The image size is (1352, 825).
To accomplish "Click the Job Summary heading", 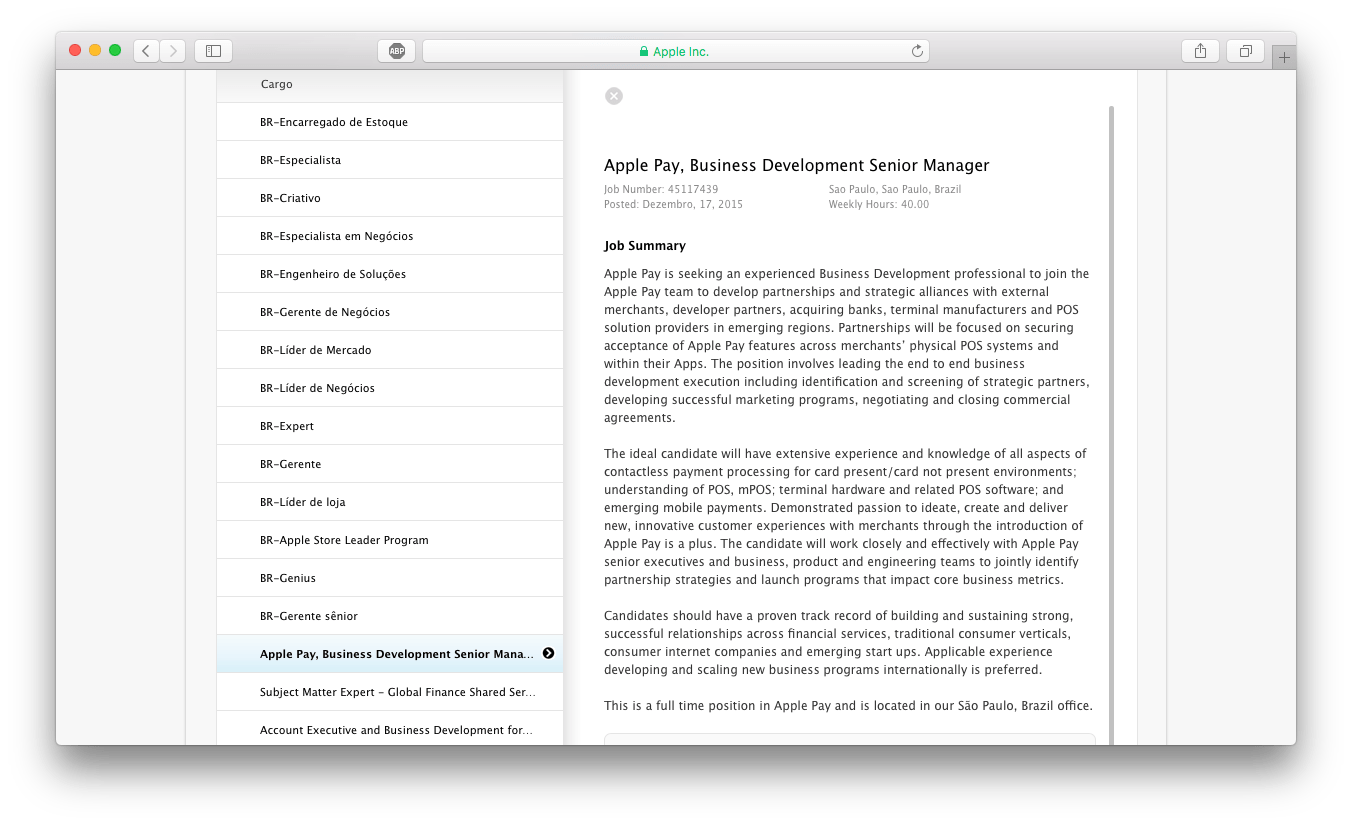I will point(645,246).
